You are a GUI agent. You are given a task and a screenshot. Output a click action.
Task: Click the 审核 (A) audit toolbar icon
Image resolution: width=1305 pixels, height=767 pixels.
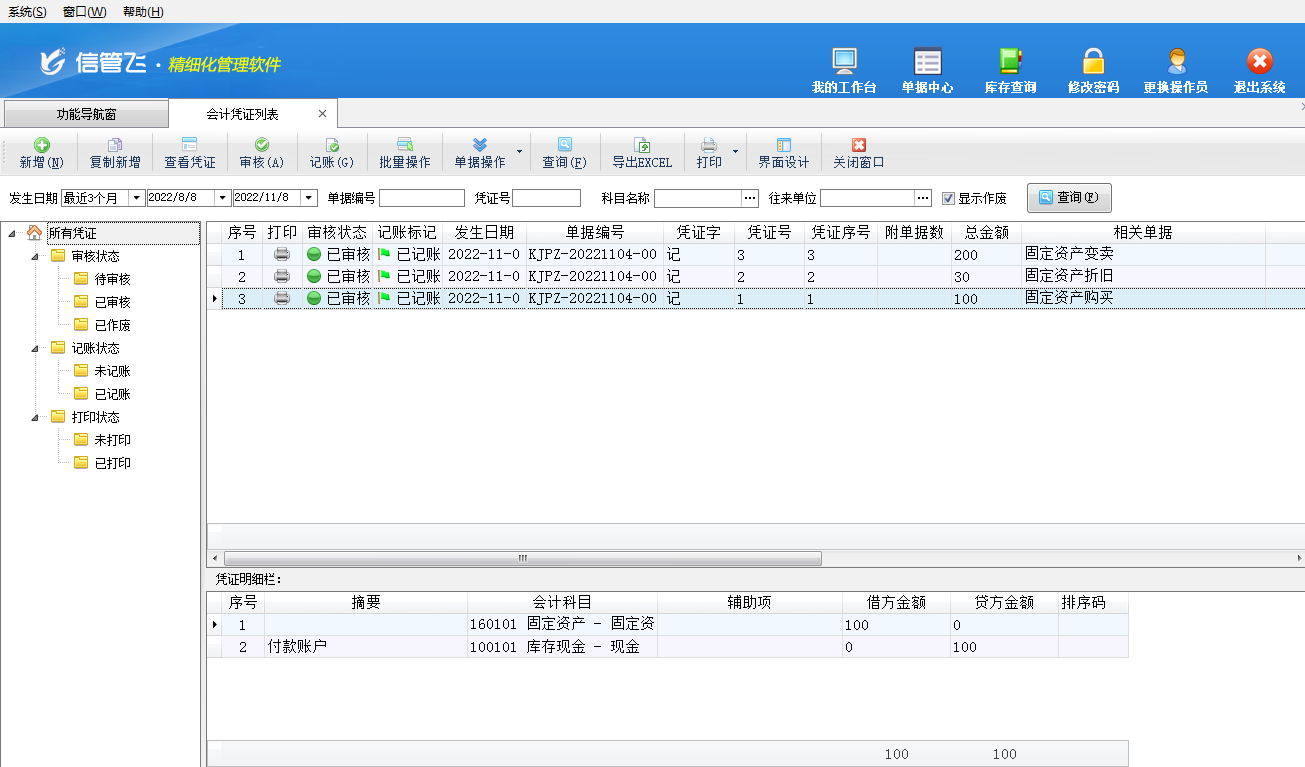(261, 146)
